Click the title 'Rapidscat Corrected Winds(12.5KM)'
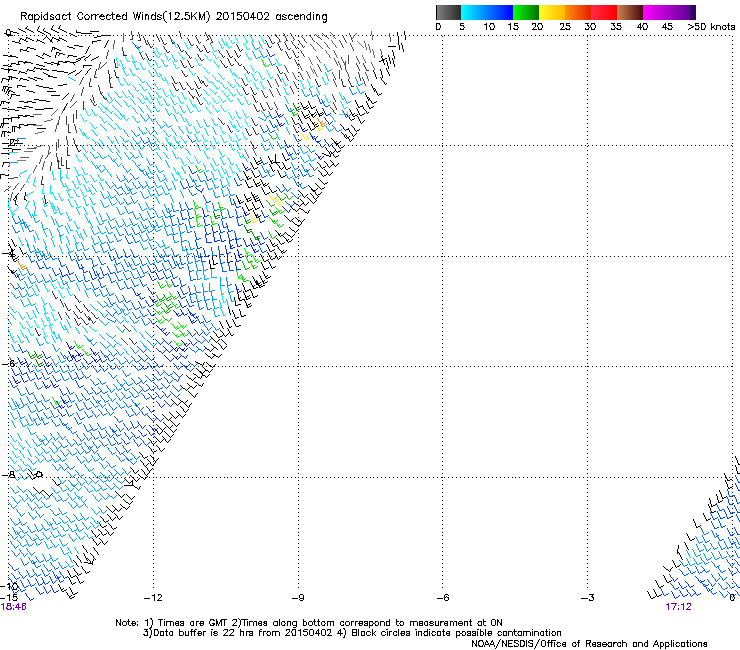 tap(115, 17)
